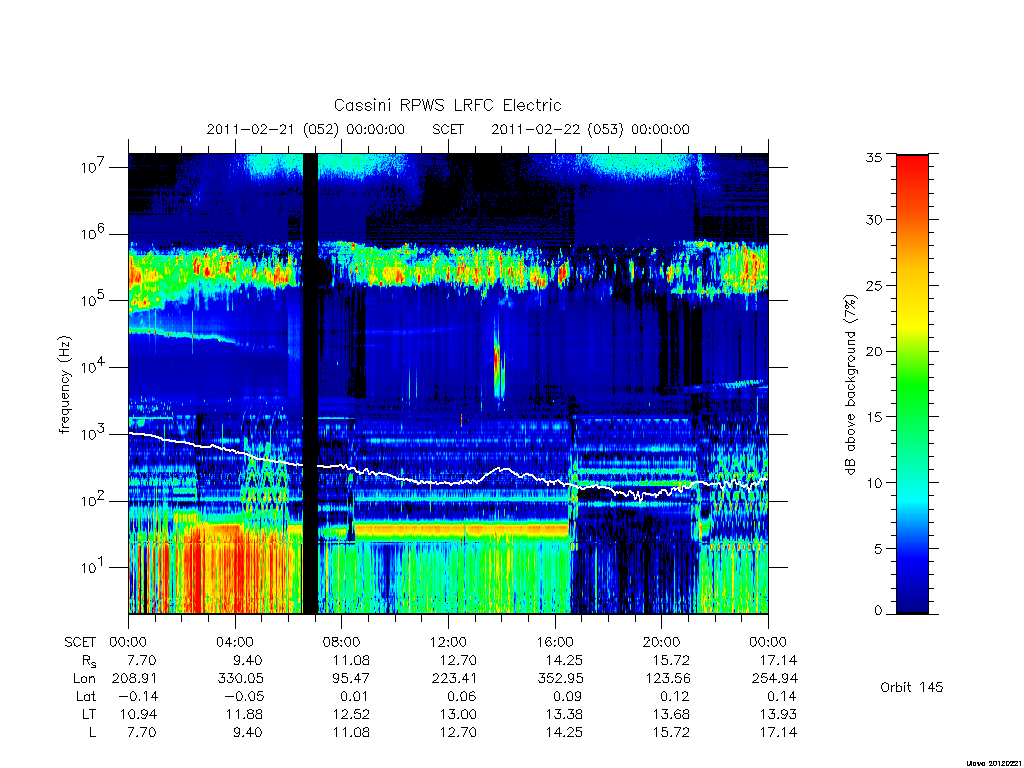The width and height of the screenshot is (1024, 768).
Task: Click the LT value '10.94'
Action: tap(138, 714)
